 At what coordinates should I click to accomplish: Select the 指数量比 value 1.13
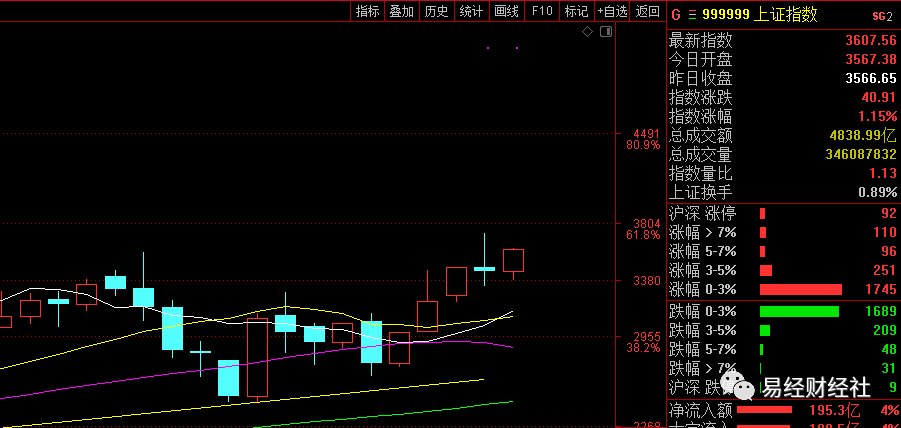tap(883, 173)
